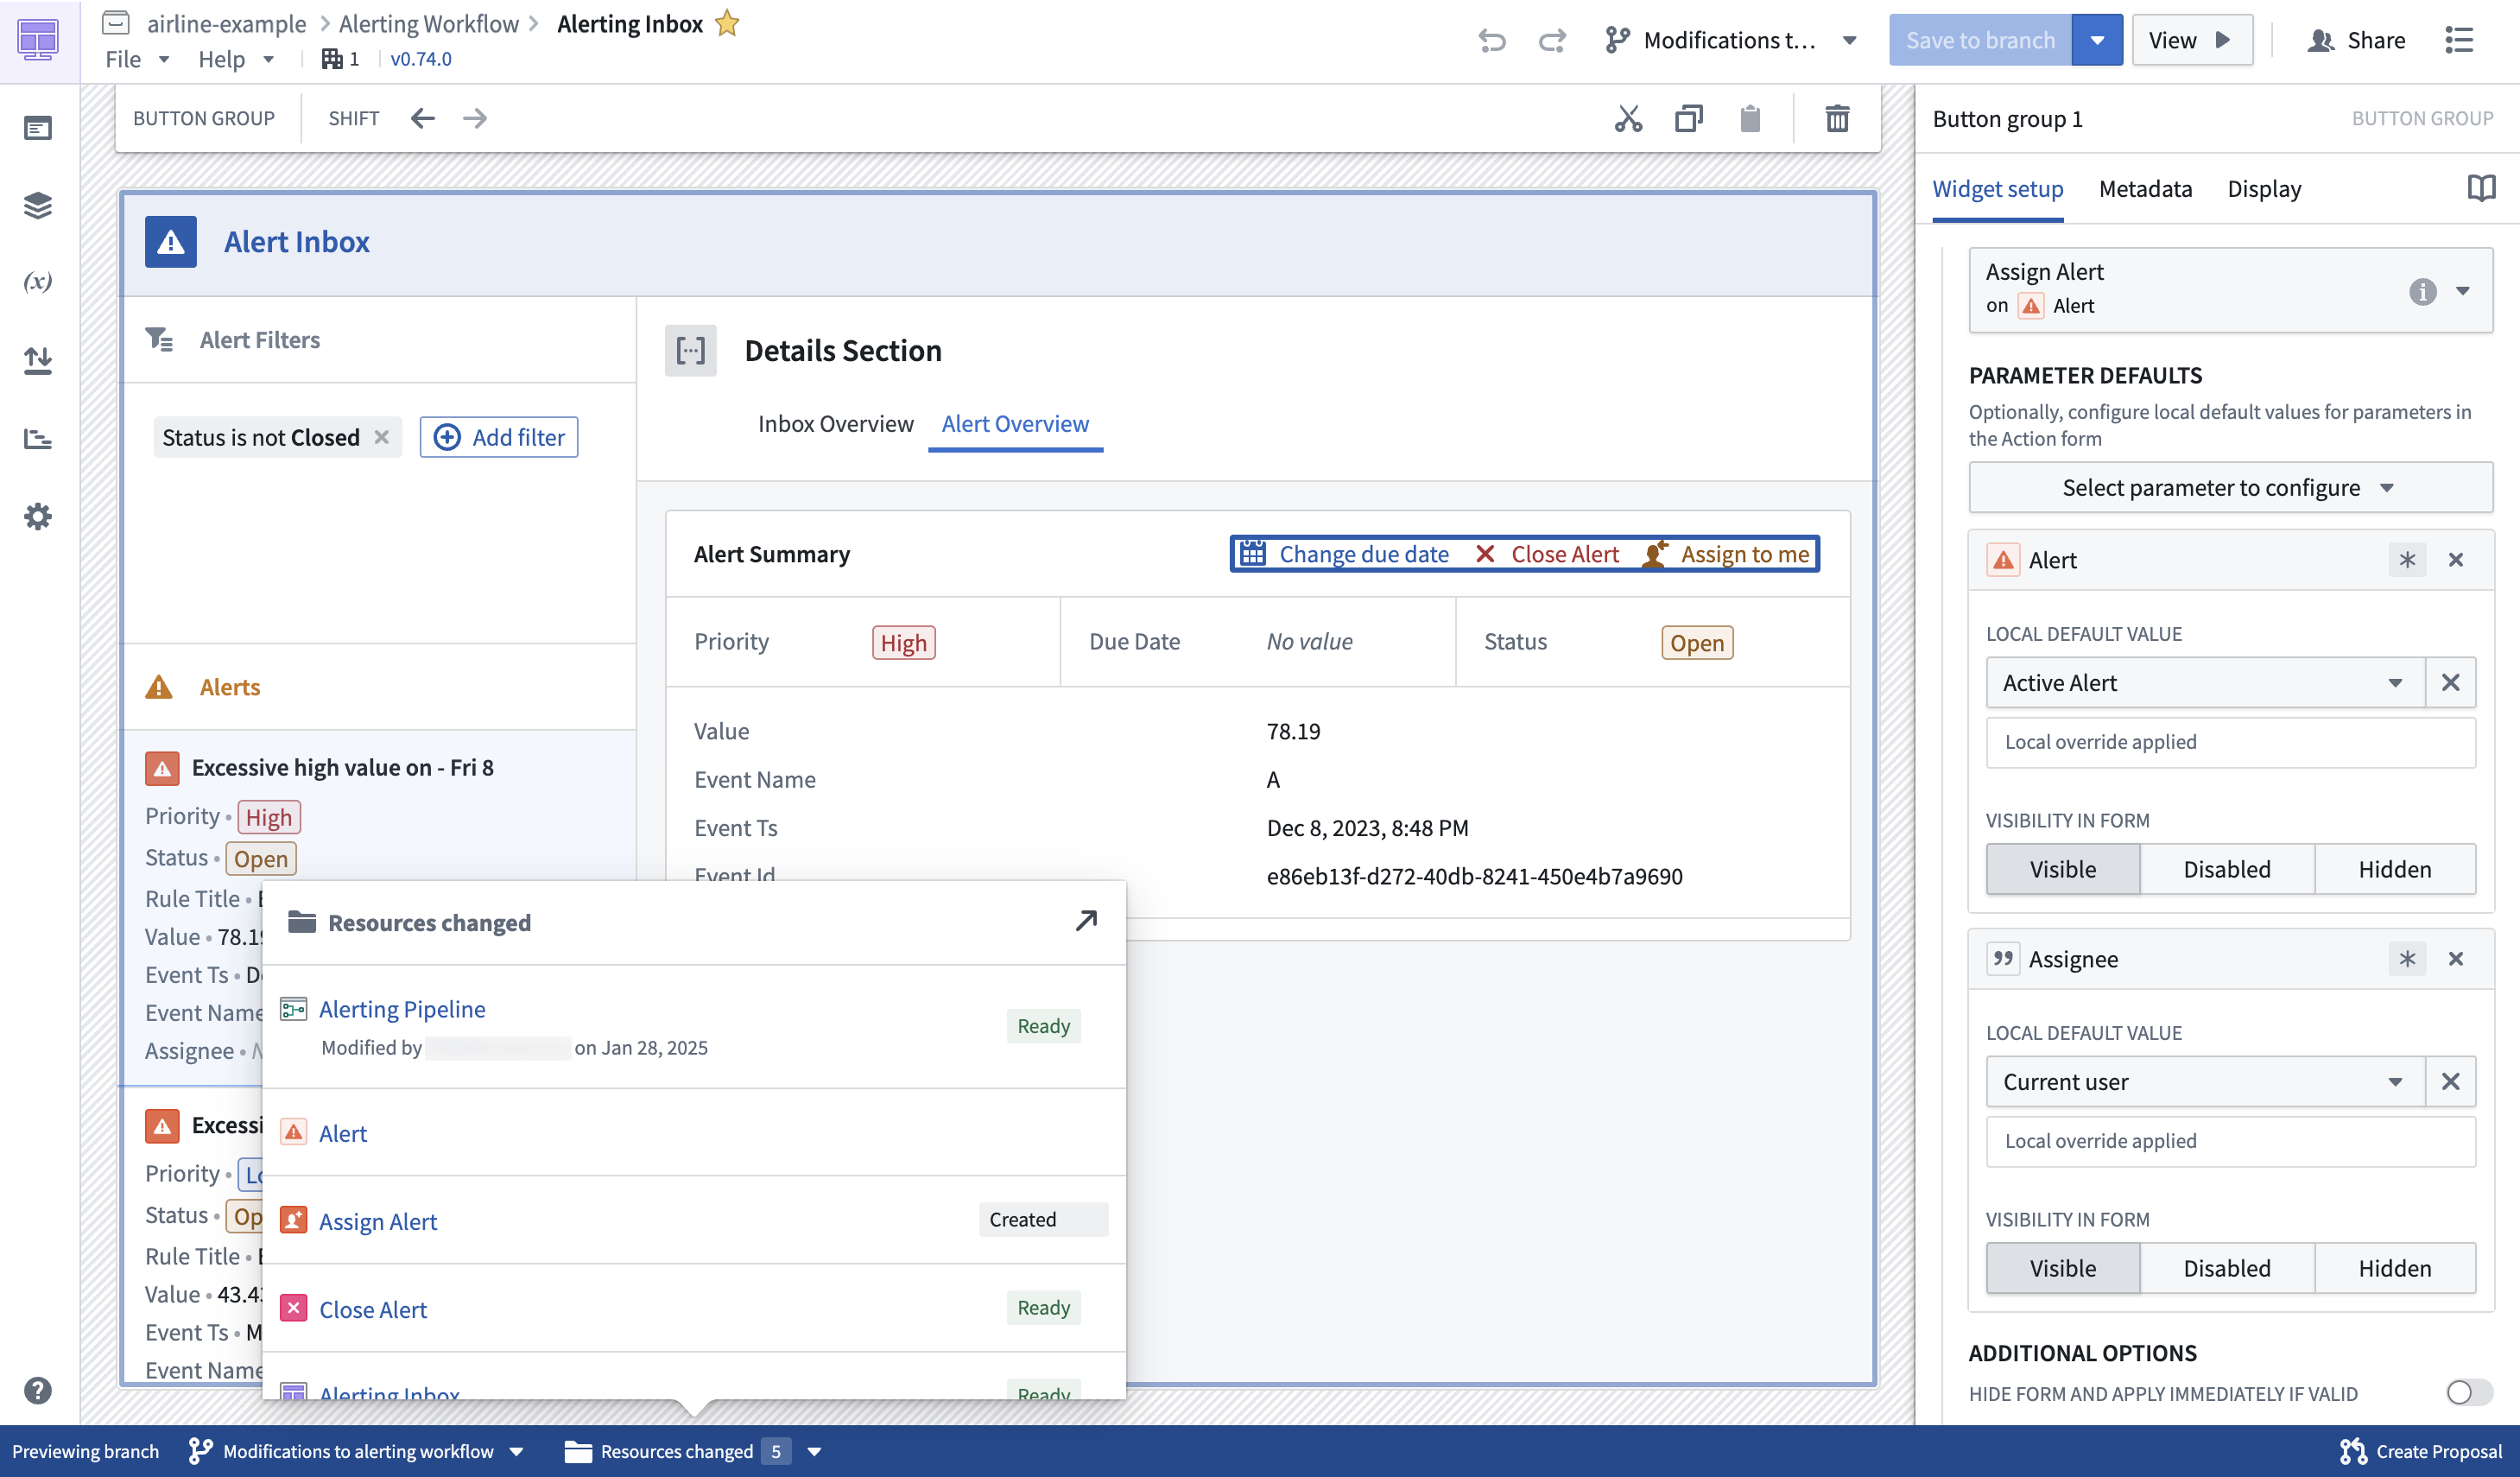Open the Widget setup documentation book icon
This screenshot has width=2520, height=1477.
coord(2482,187)
